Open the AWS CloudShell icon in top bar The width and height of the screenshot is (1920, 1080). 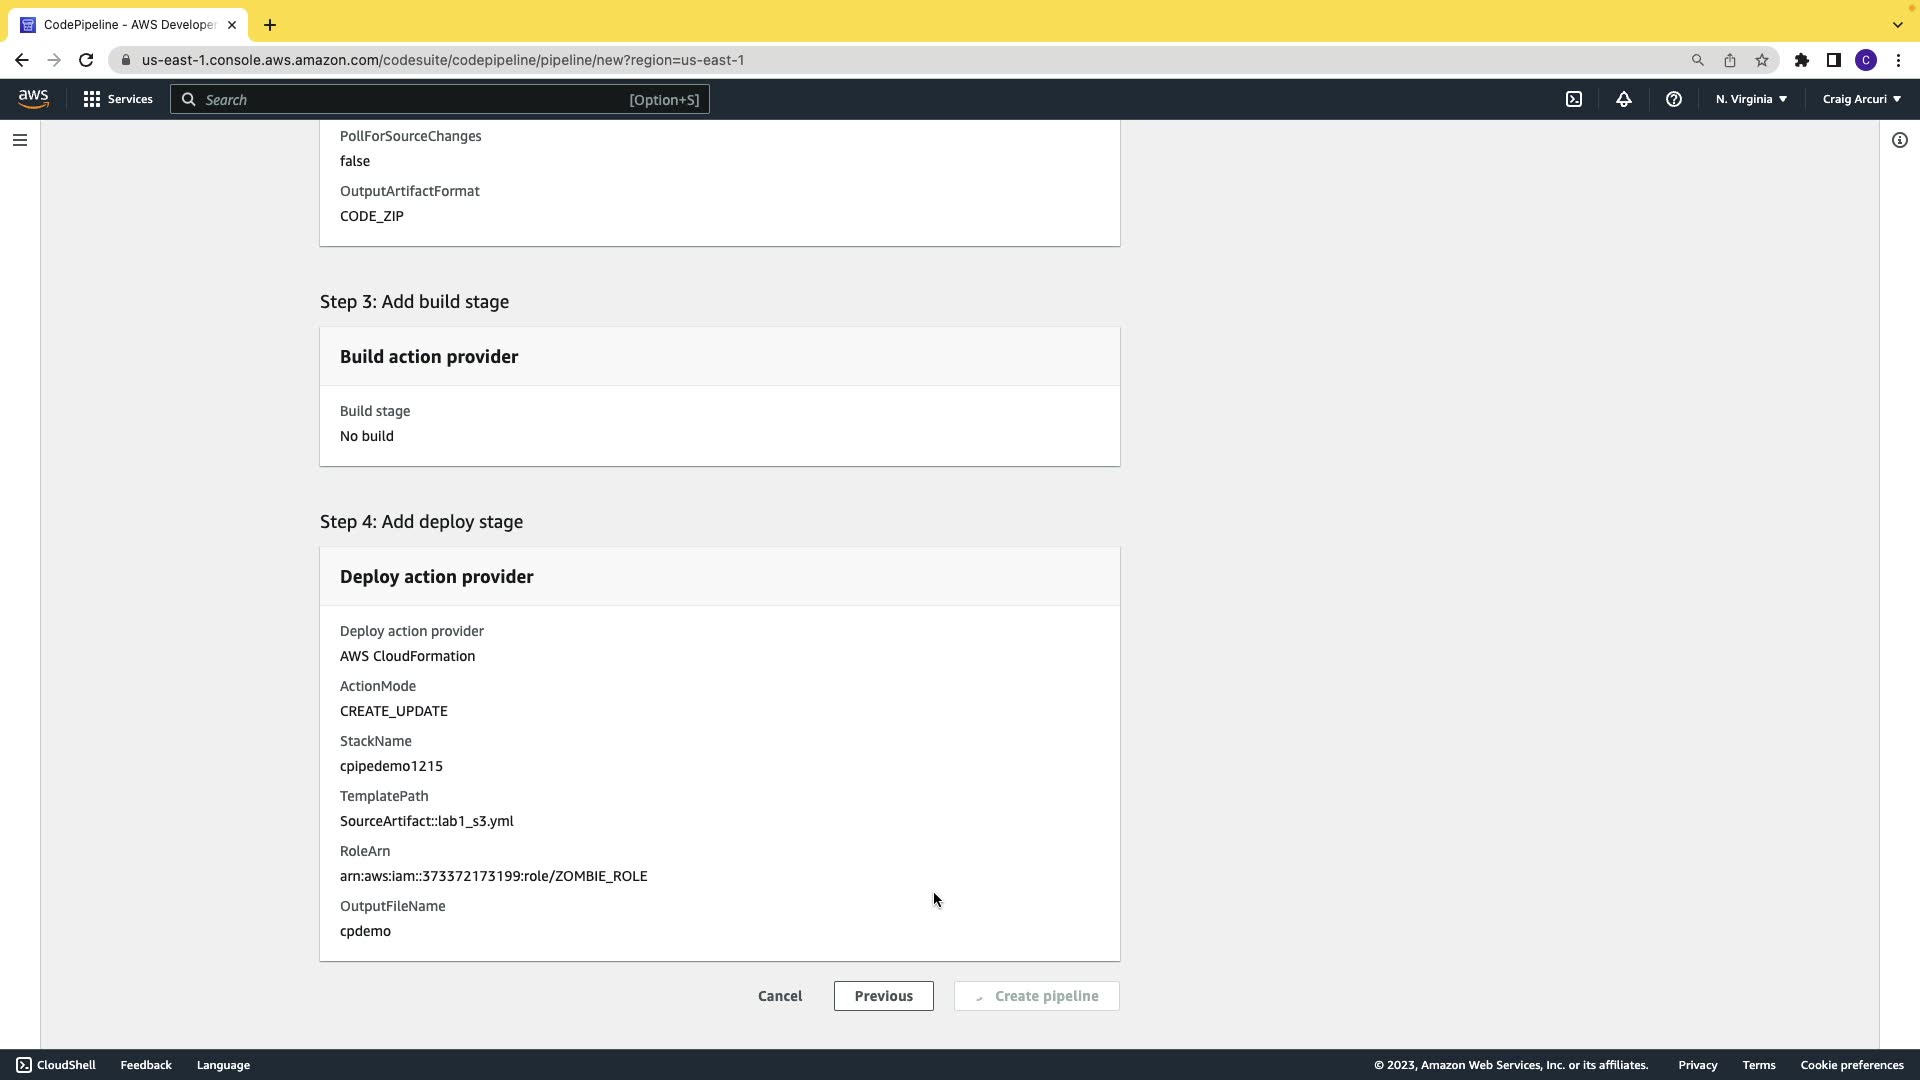point(1574,99)
